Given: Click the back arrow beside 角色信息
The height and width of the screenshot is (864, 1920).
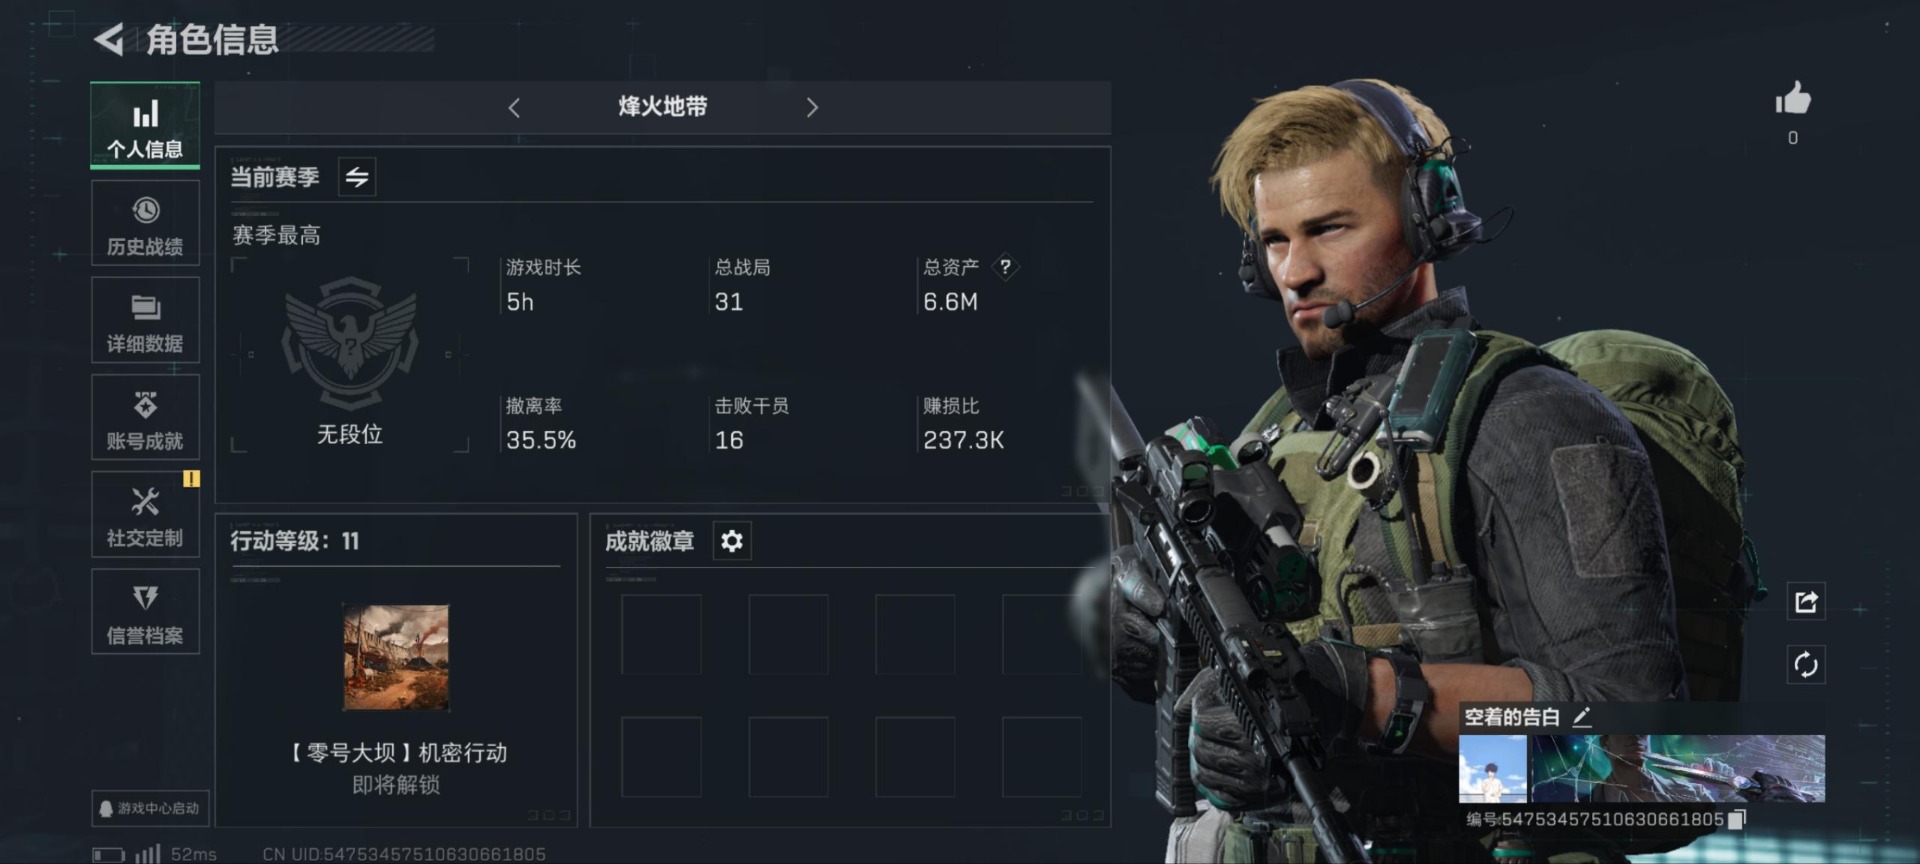Looking at the screenshot, I should (x=109, y=39).
